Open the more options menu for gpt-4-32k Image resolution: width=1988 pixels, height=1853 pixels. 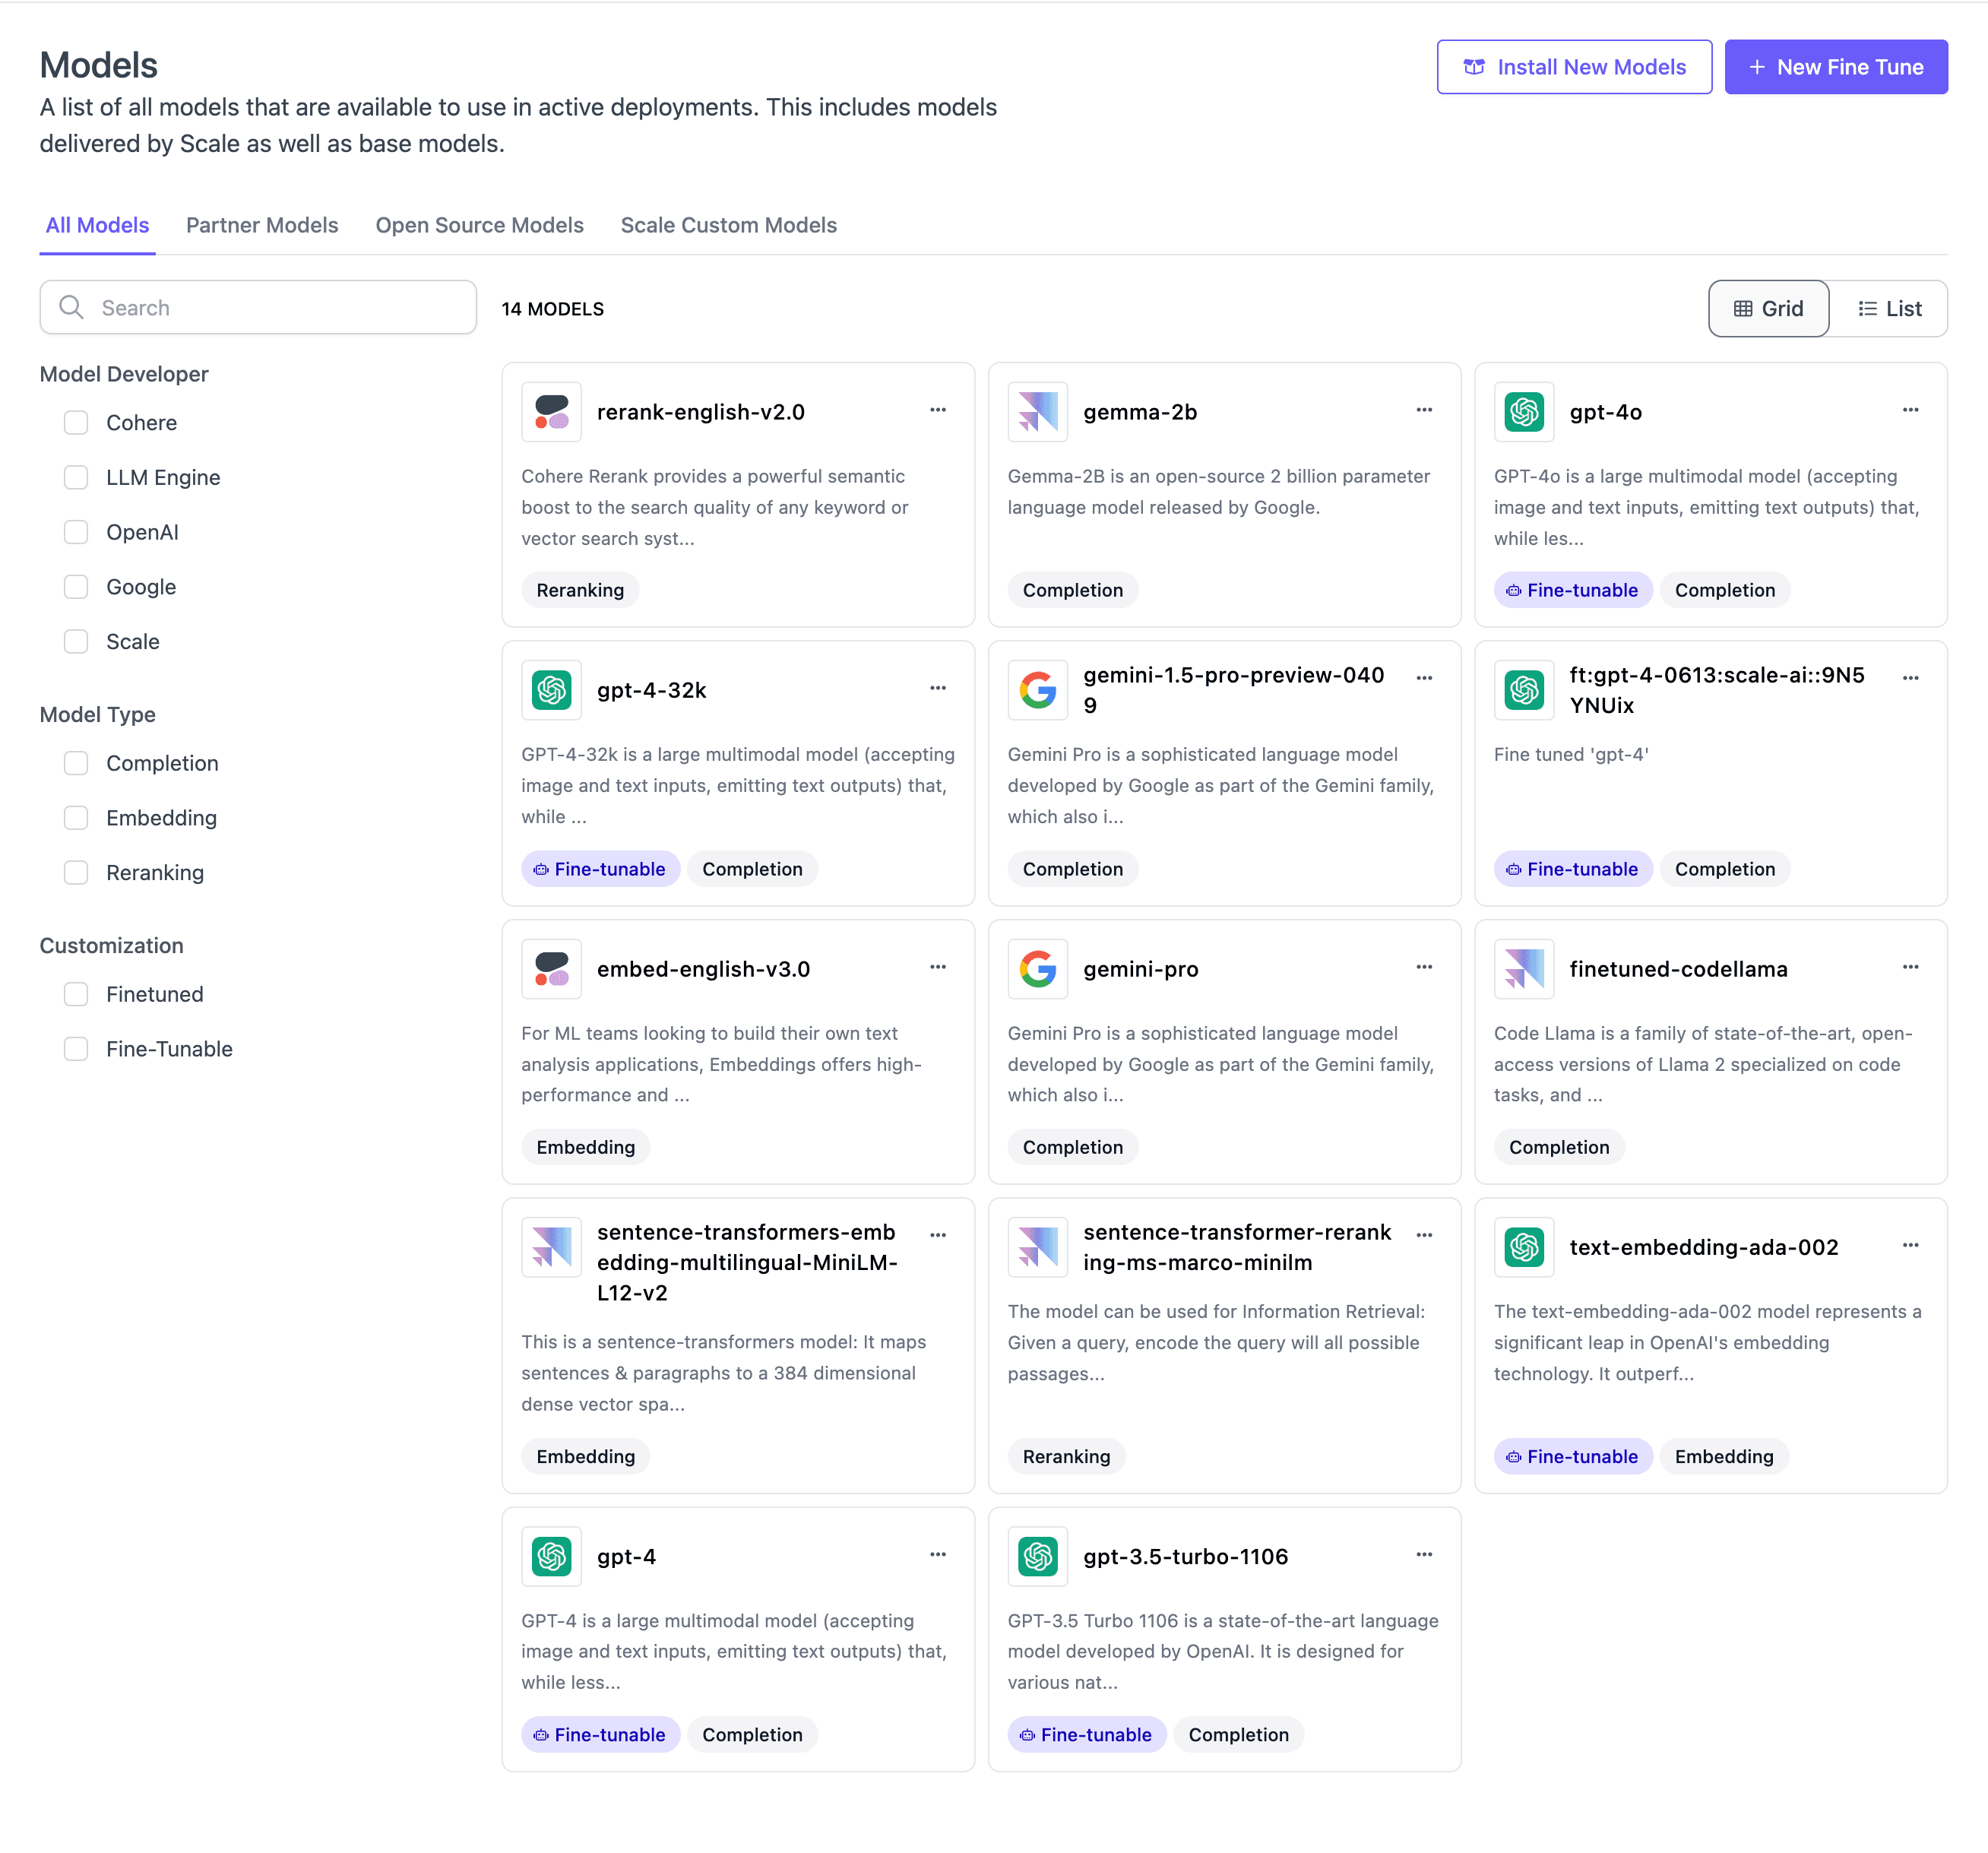click(937, 688)
